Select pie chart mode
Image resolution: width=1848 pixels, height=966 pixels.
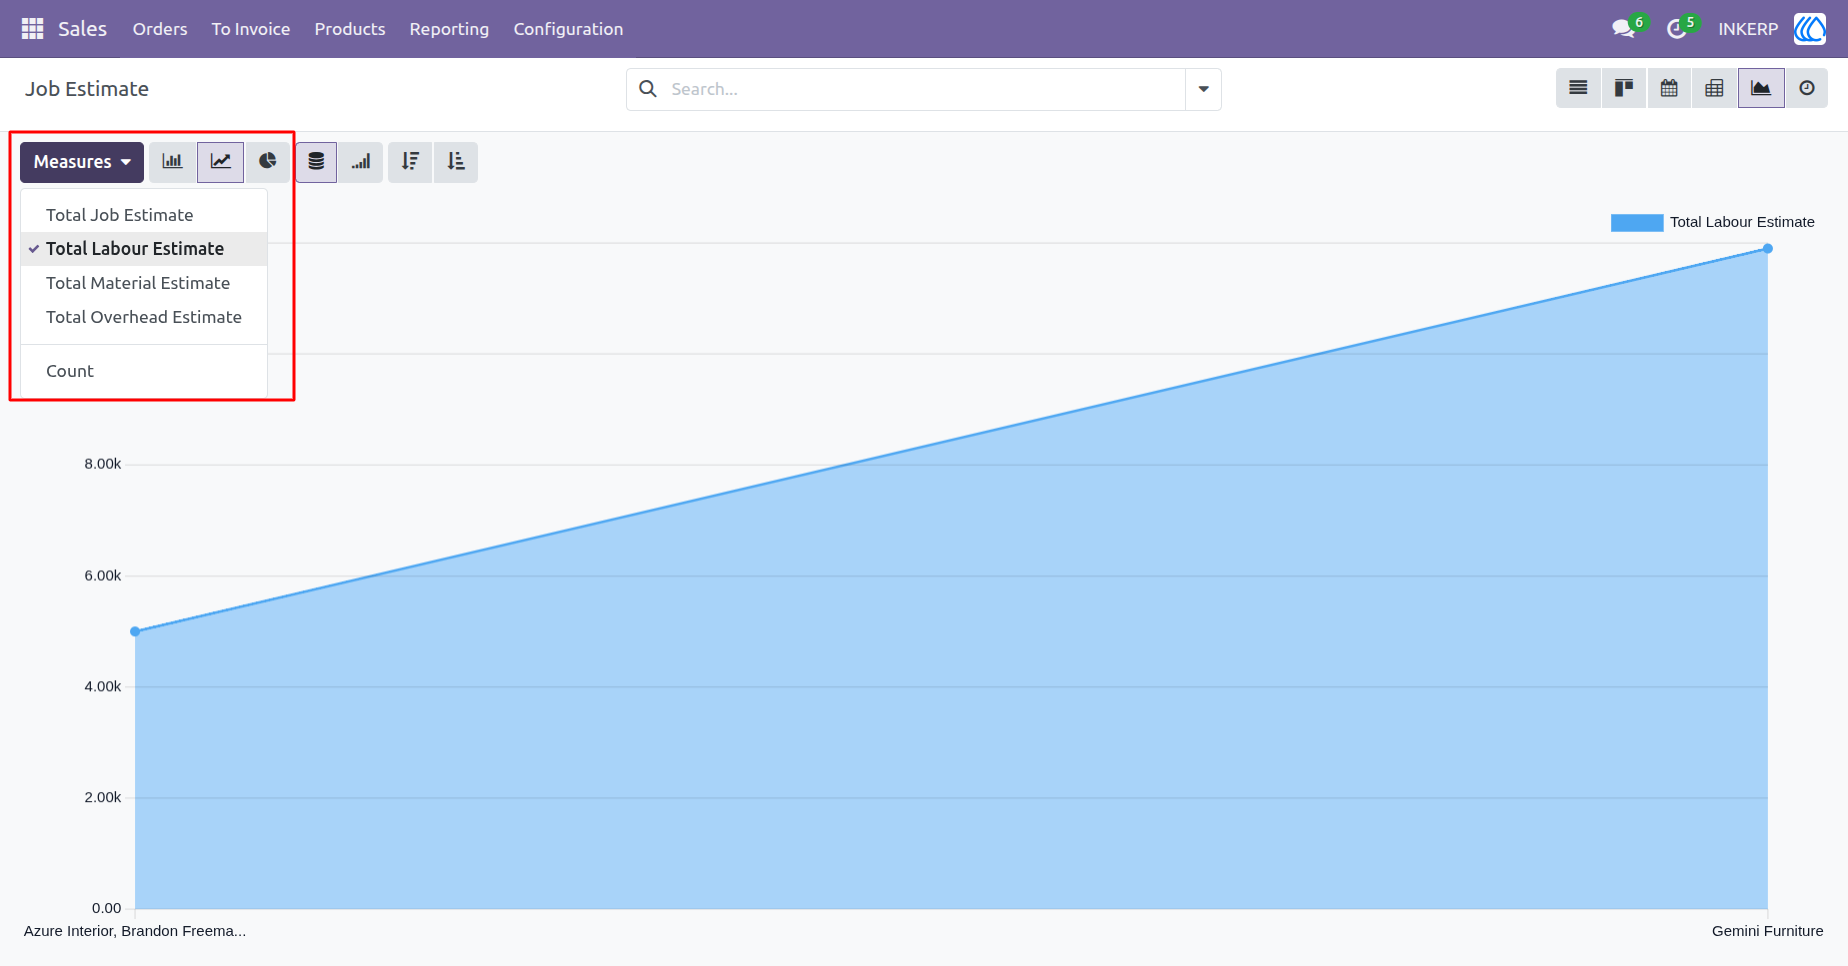[267, 162]
